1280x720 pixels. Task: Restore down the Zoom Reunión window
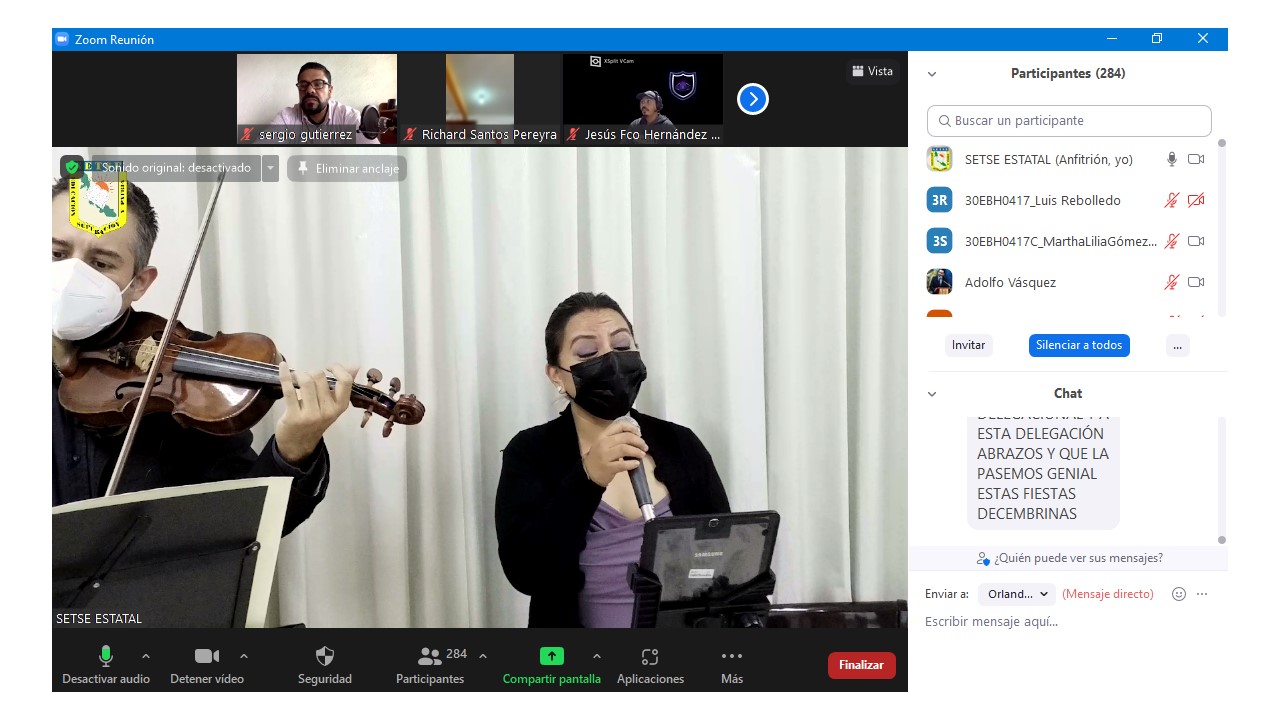pos(1157,39)
